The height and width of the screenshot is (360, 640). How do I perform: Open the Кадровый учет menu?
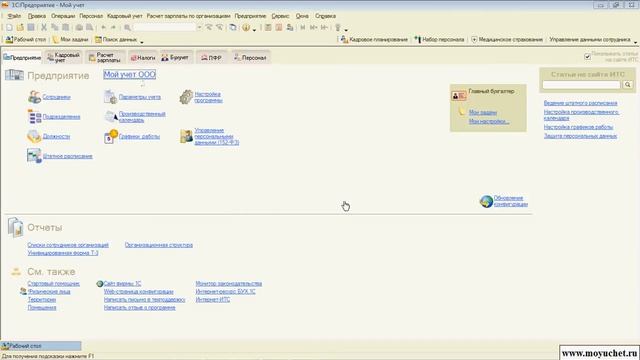[124, 16]
